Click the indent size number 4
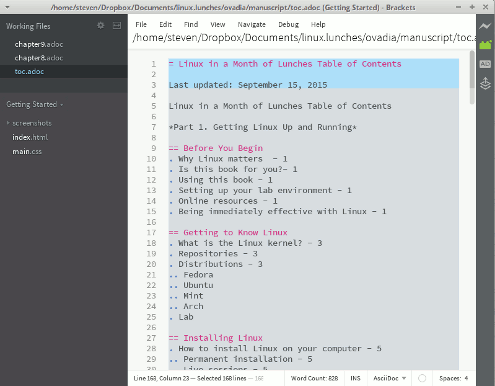 tap(466, 378)
